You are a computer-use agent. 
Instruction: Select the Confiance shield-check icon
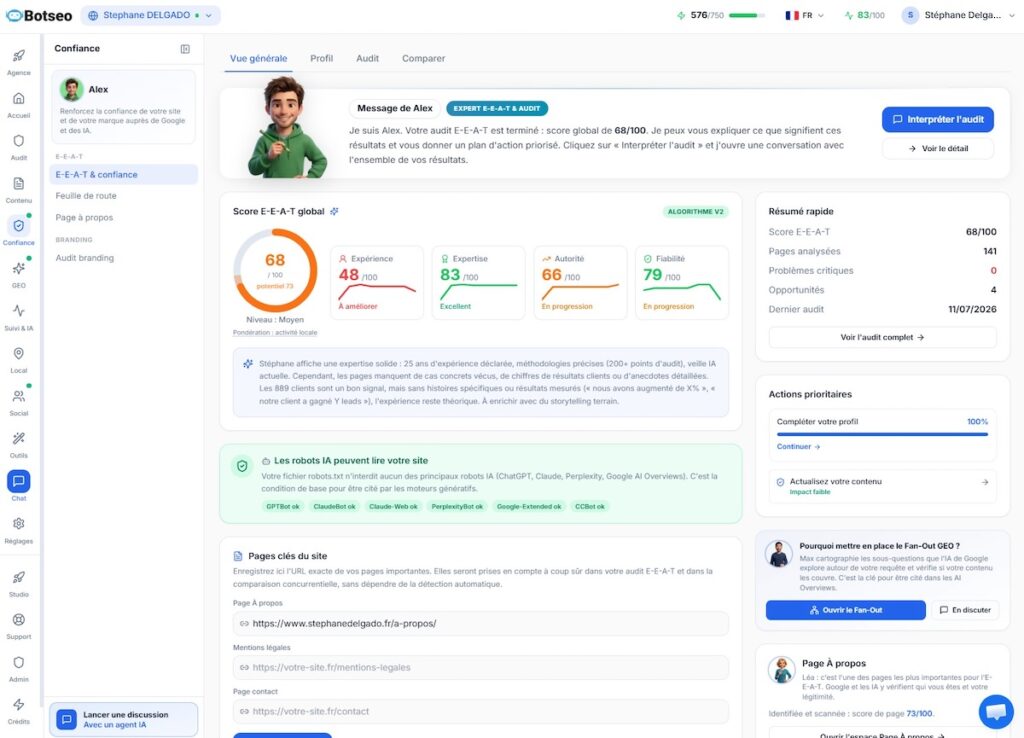pos(19,226)
